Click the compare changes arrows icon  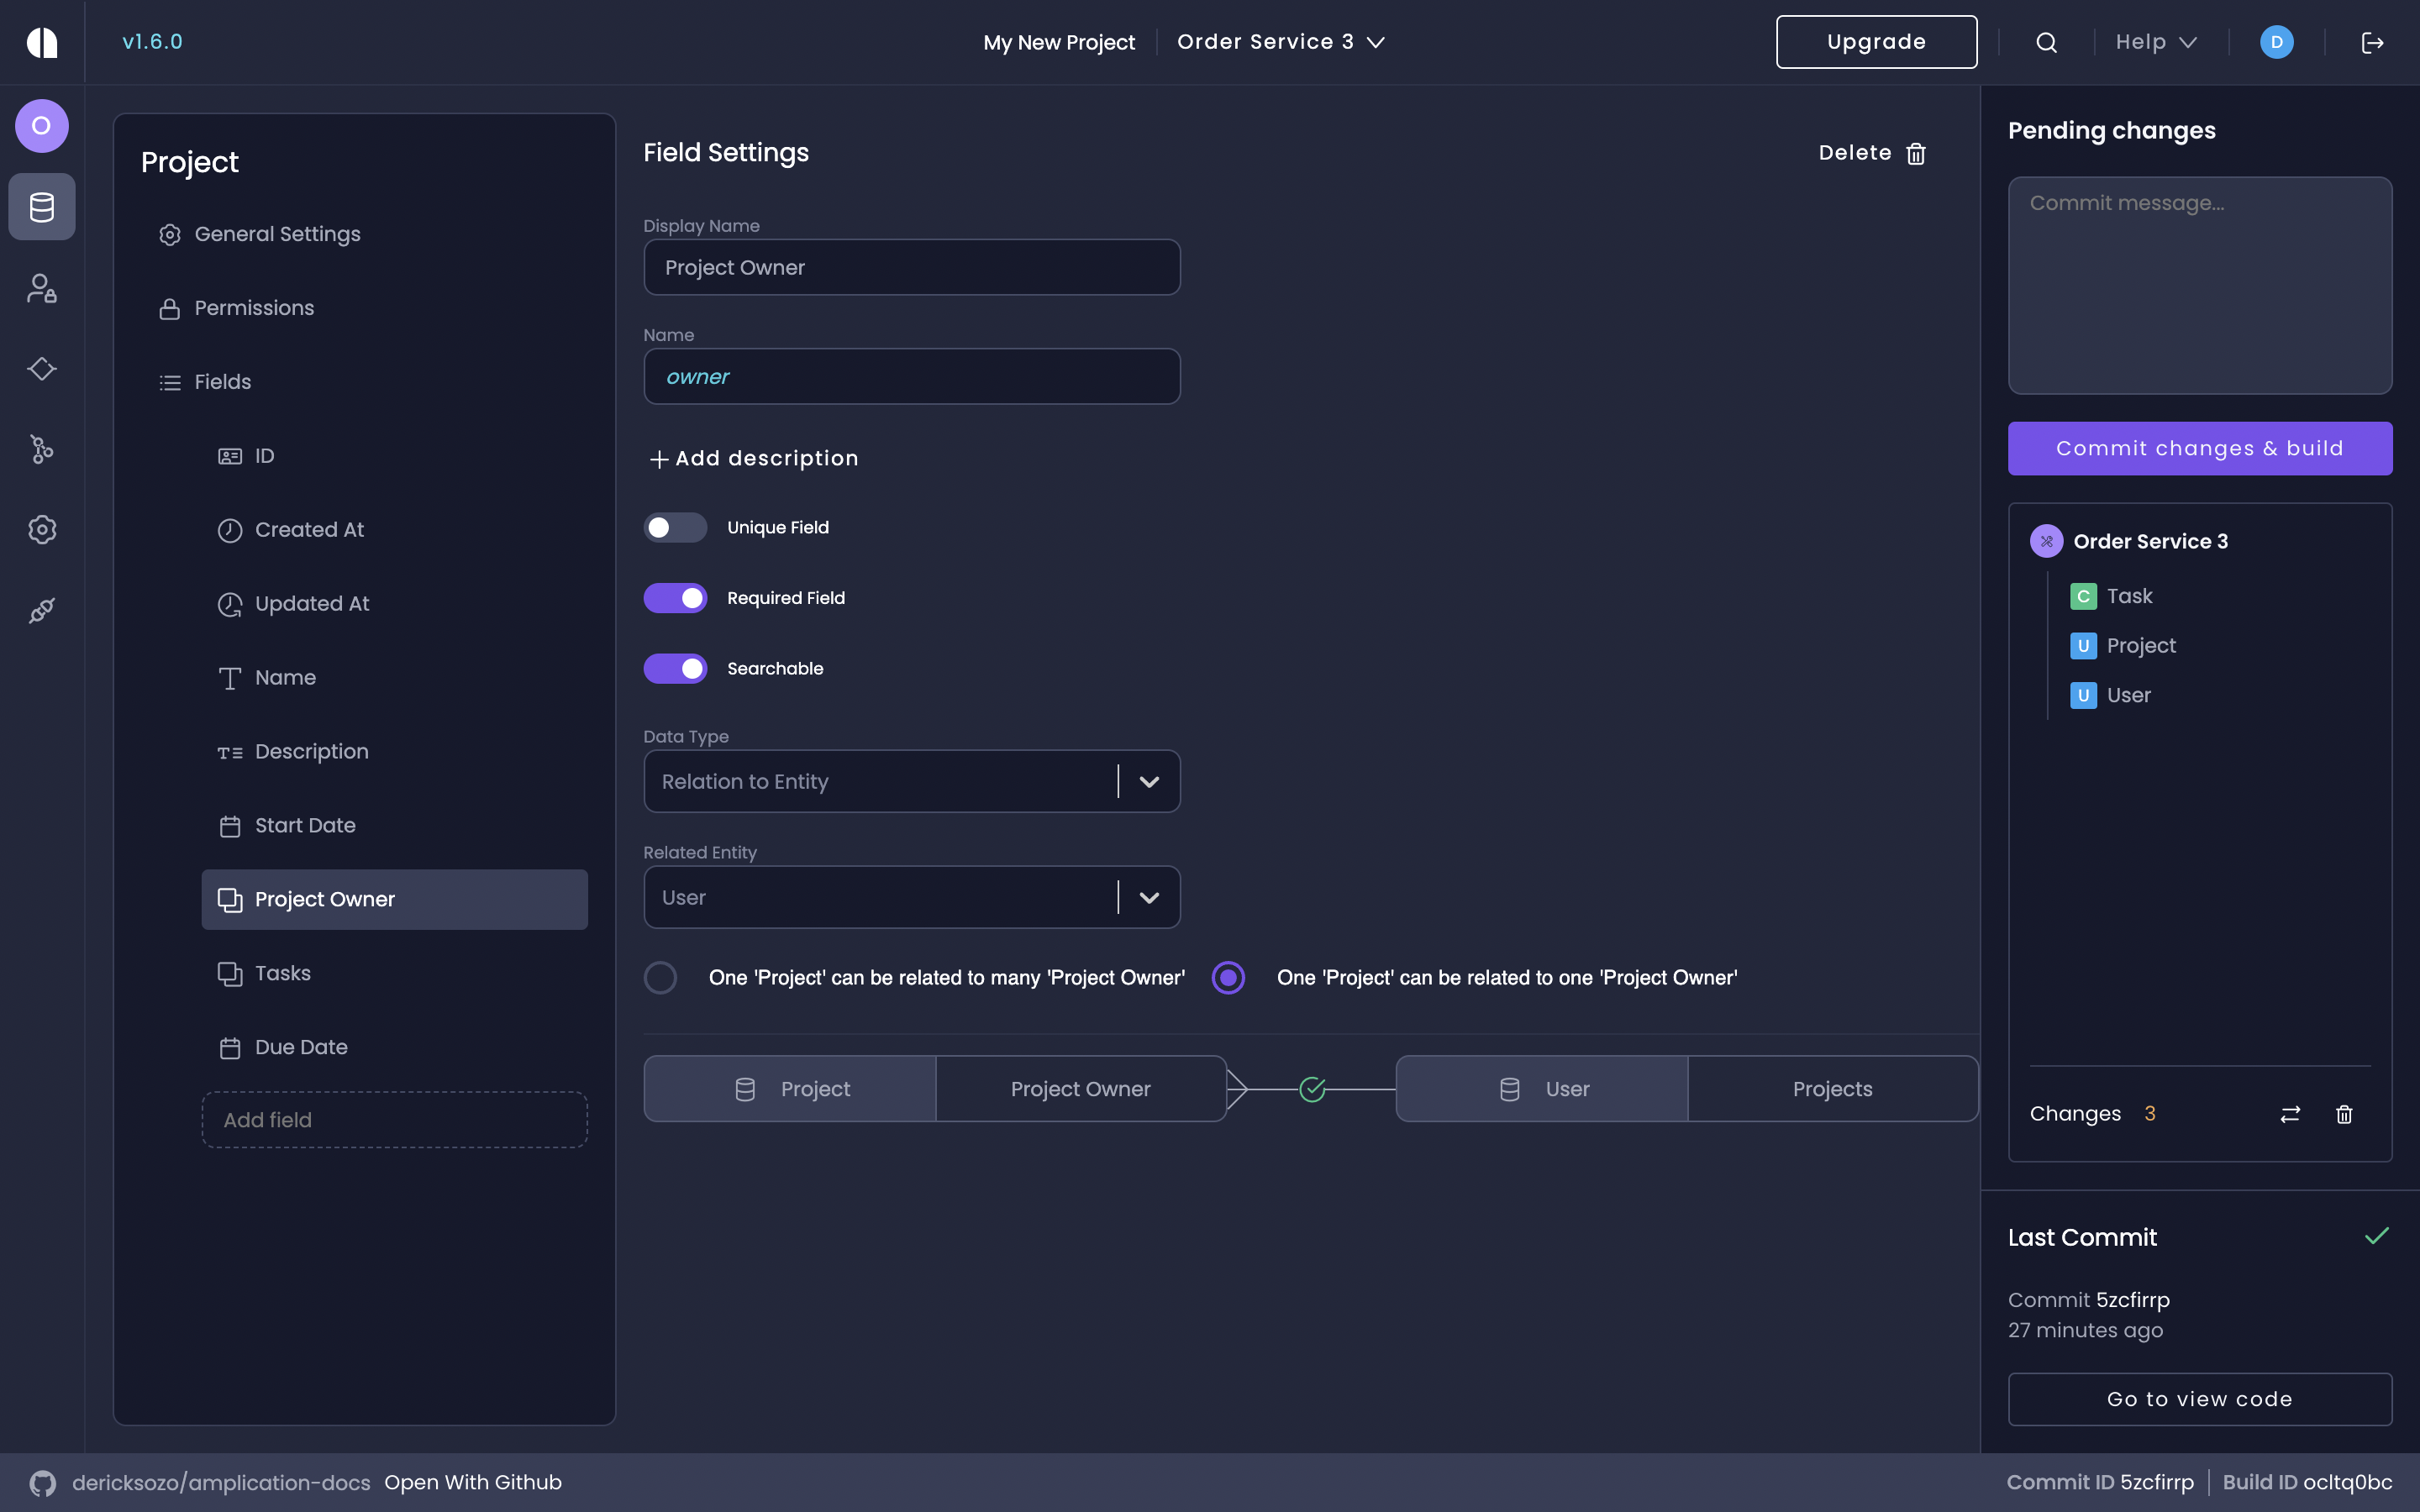(2290, 1114)
